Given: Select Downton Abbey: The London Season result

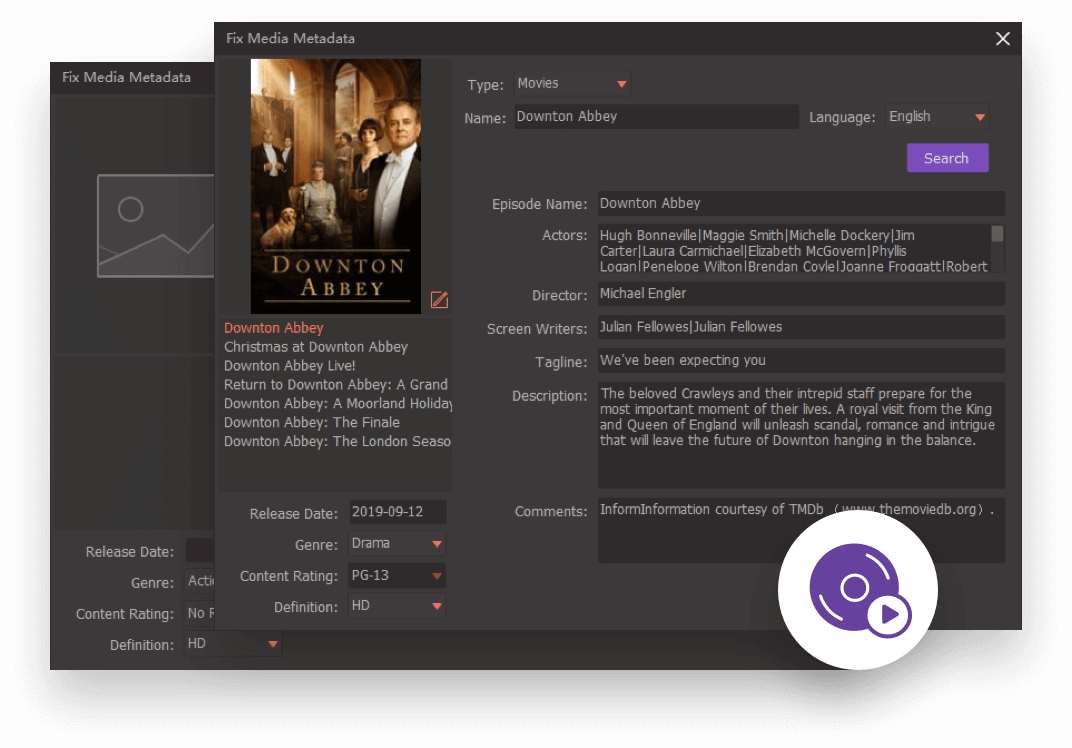Looking at the screenshot, I should 337,442.
